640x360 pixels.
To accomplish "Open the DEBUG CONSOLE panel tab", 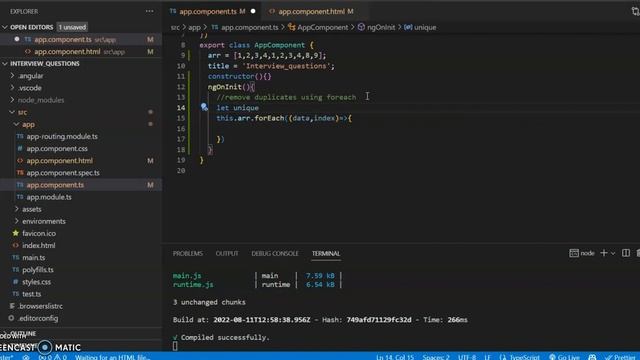I will point(275,253).
